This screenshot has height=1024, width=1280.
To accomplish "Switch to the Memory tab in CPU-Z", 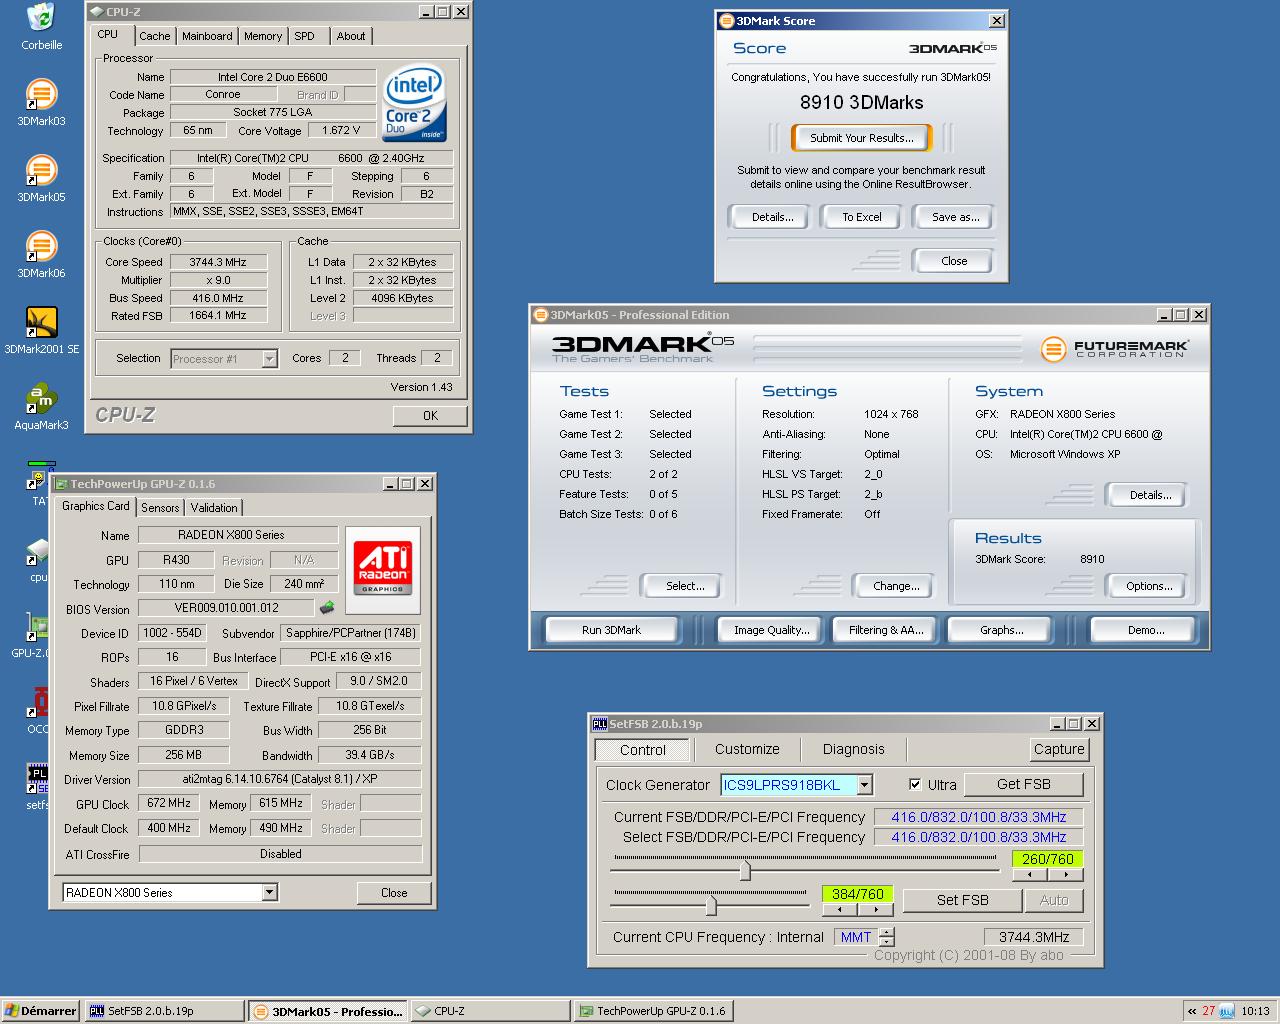I will click(263, 36).
